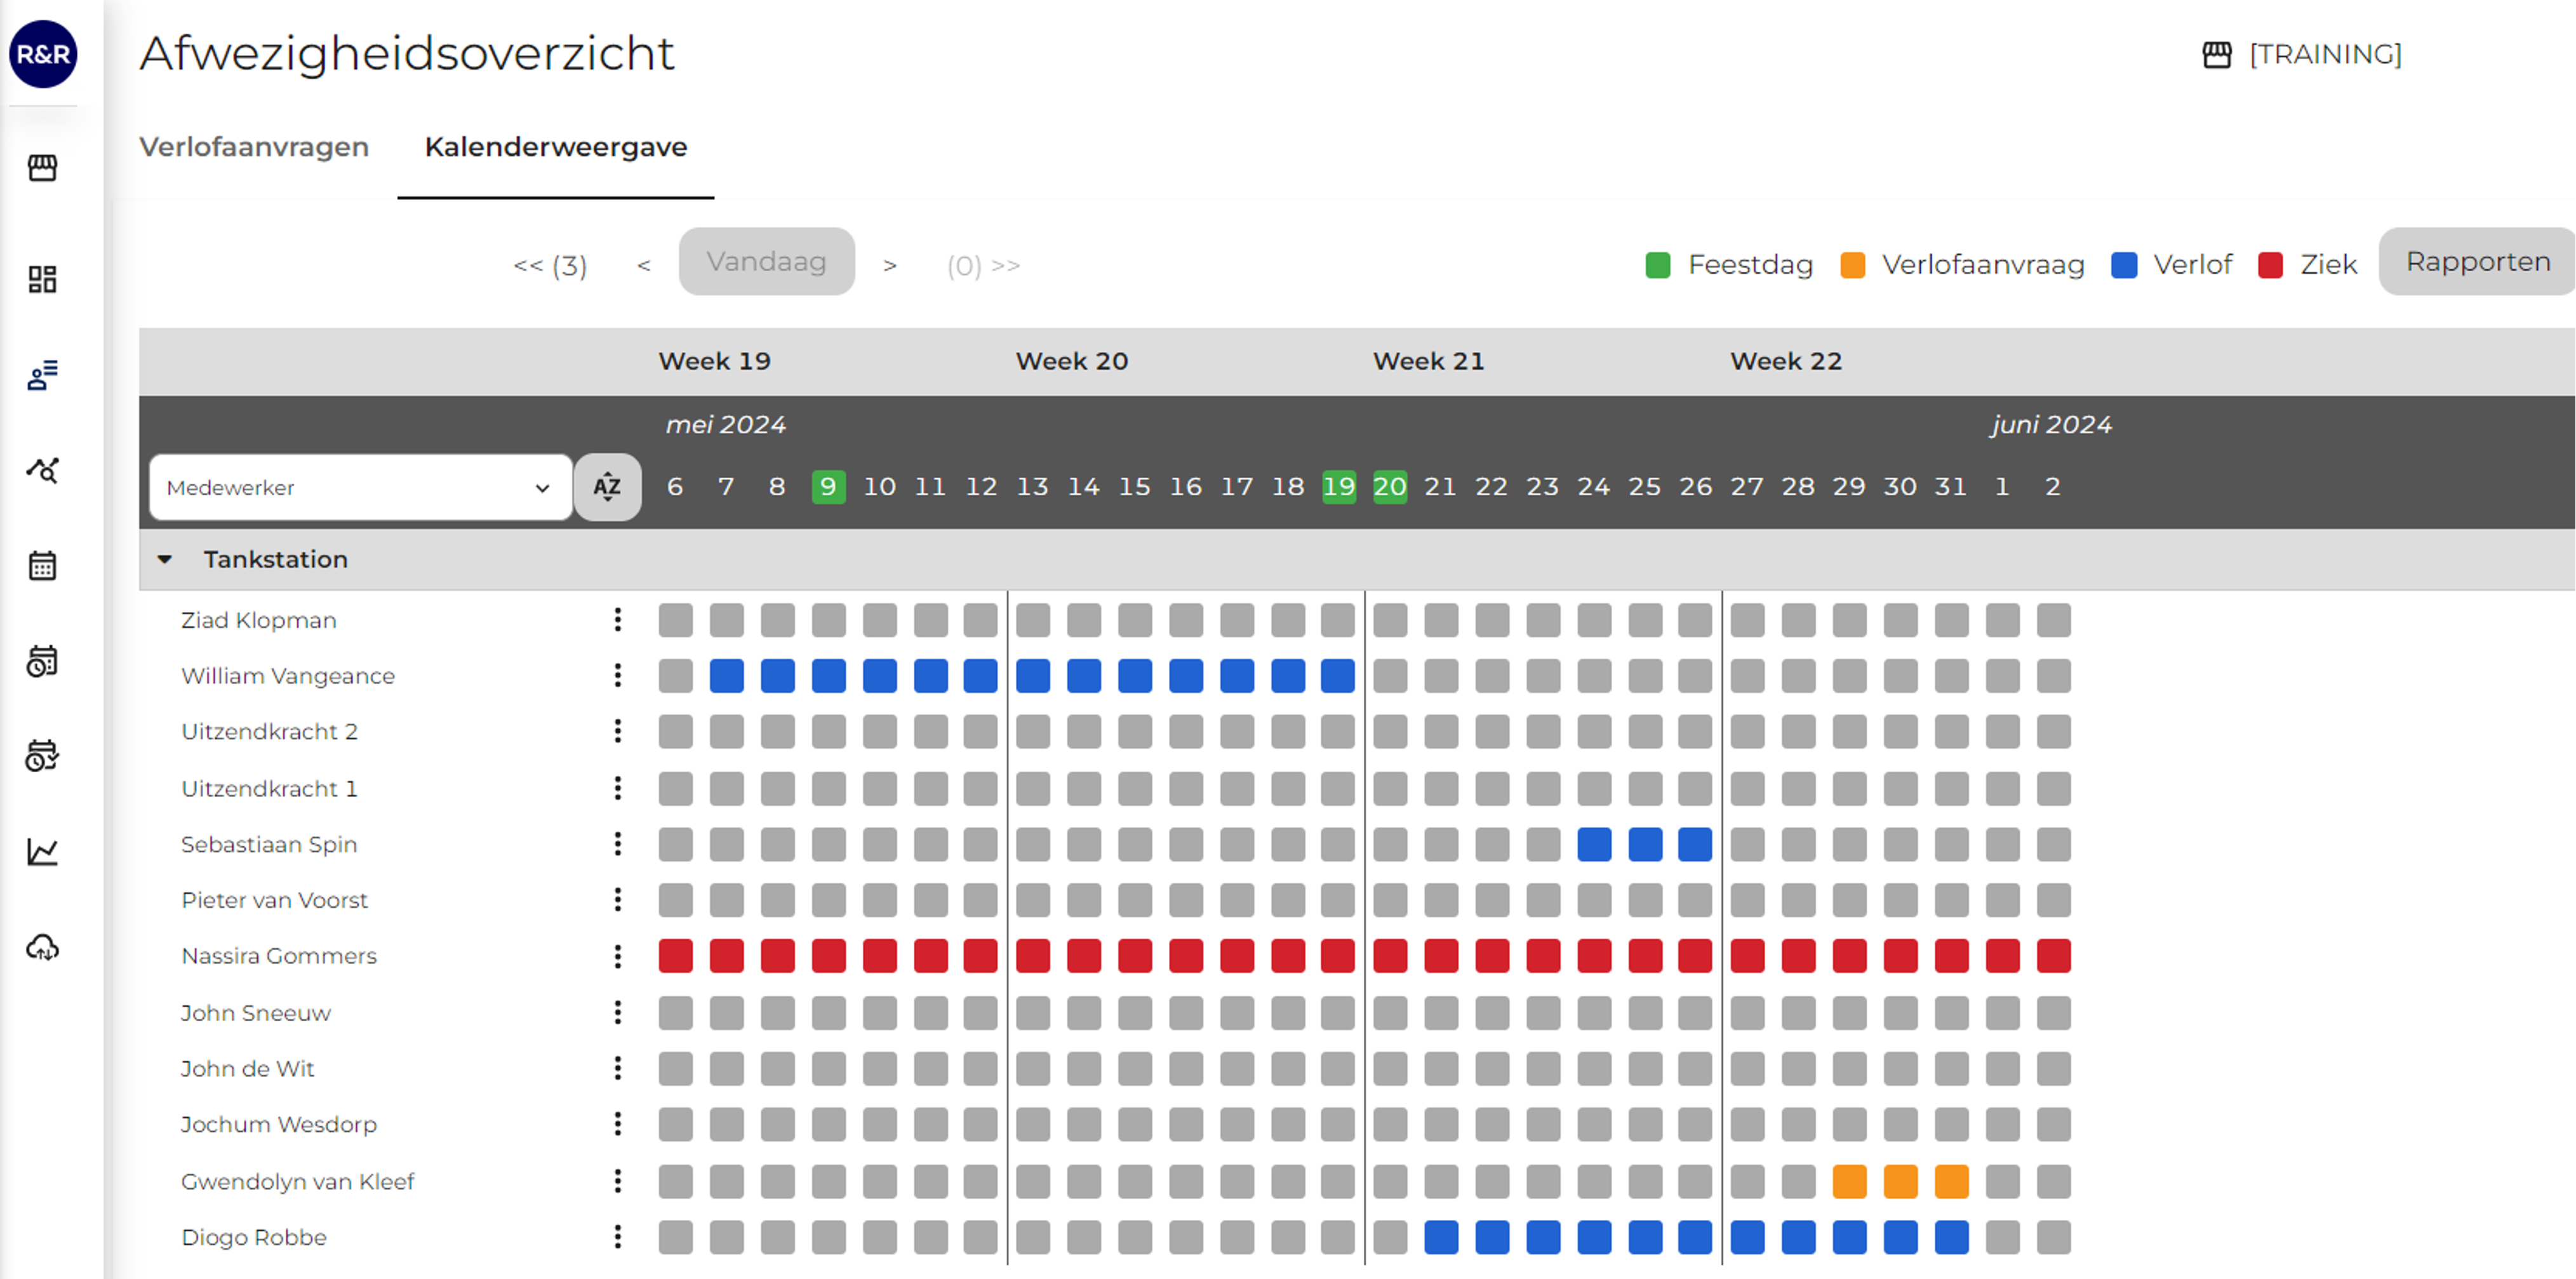Open the dashboard grid icon in sidebar
2576x1279 pixels.
pos(42,279)
